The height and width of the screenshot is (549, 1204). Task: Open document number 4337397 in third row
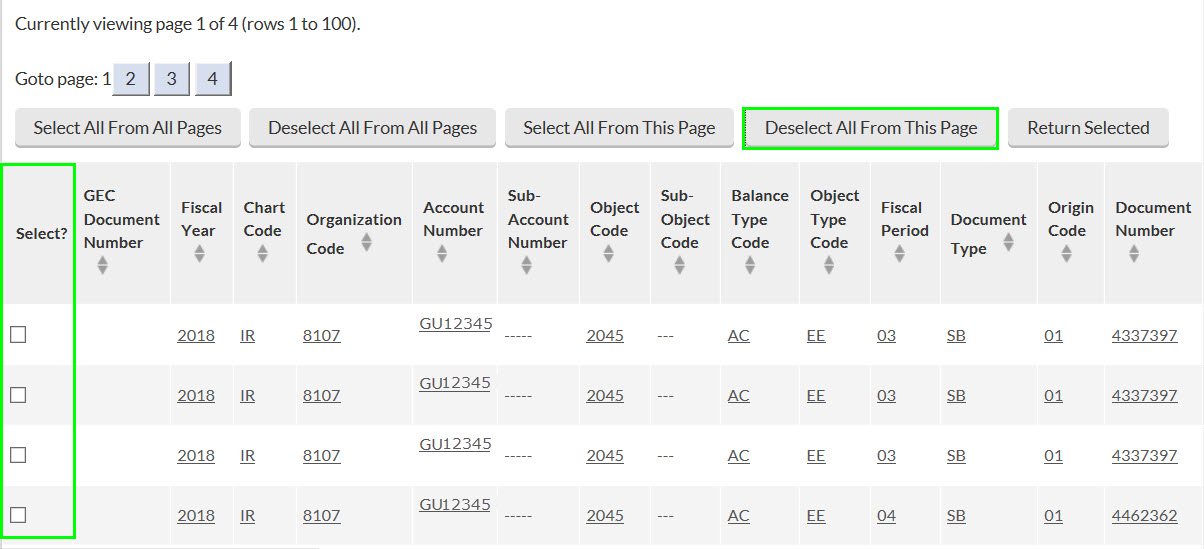(x=1145, y=456)
